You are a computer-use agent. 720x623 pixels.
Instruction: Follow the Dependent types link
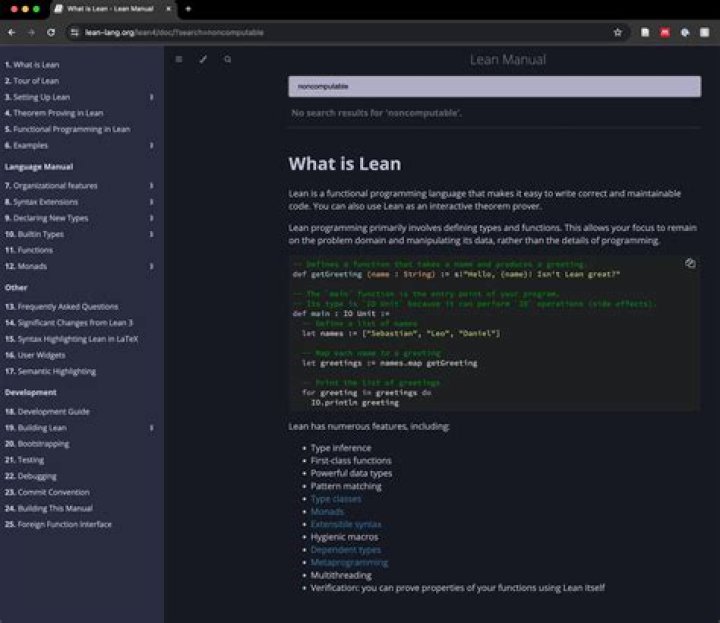click(x=346, y=550)
